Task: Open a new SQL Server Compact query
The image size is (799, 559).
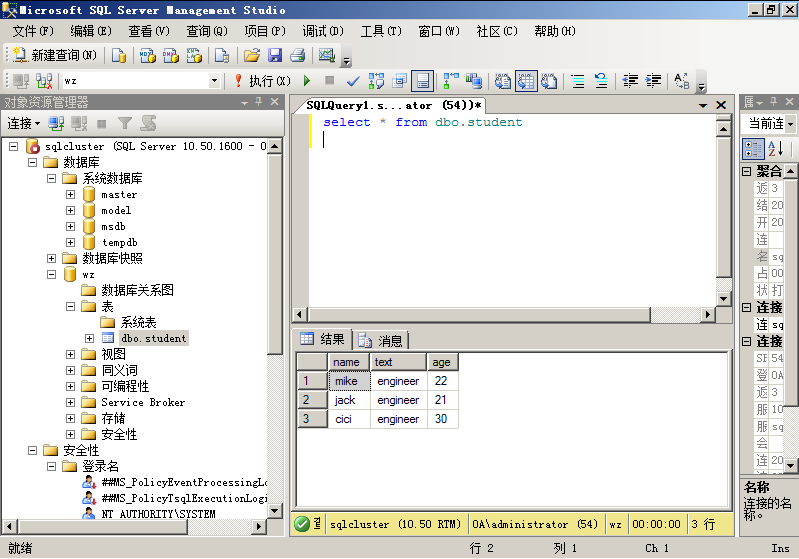Action: click(222, 55)
